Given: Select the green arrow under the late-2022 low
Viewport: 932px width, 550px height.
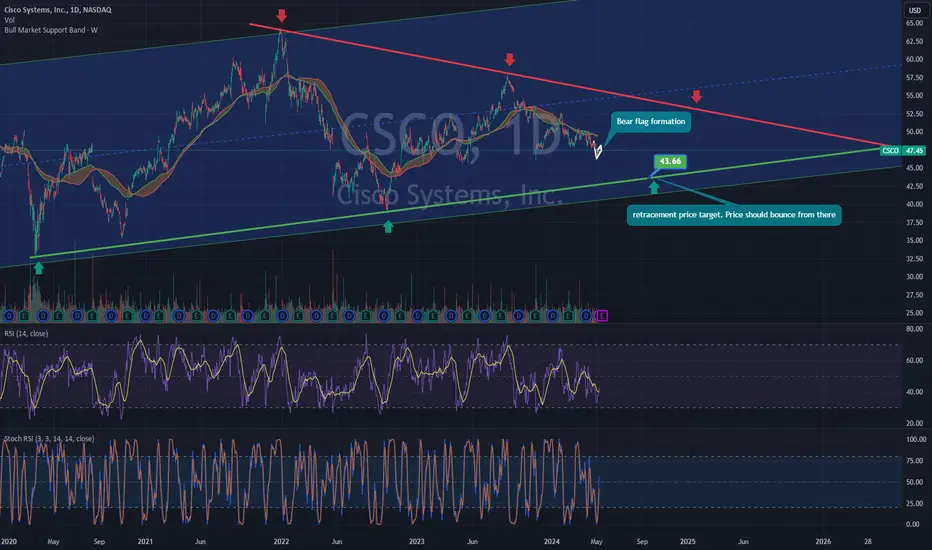Looking at the screenshot, I should coord(388,227).
